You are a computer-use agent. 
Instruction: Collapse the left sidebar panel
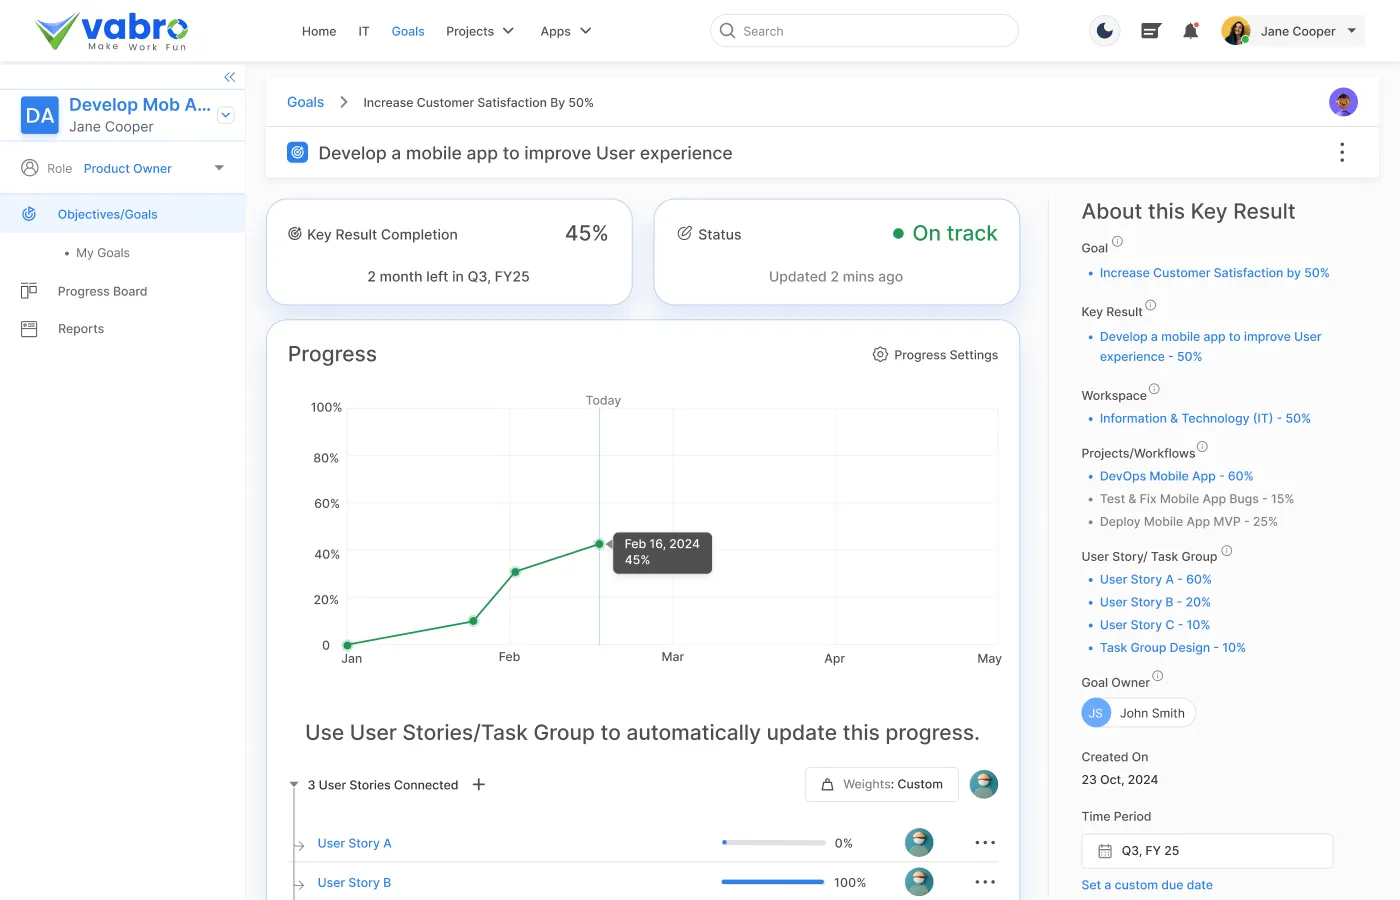pyautogui.click(x=229, y=77)
